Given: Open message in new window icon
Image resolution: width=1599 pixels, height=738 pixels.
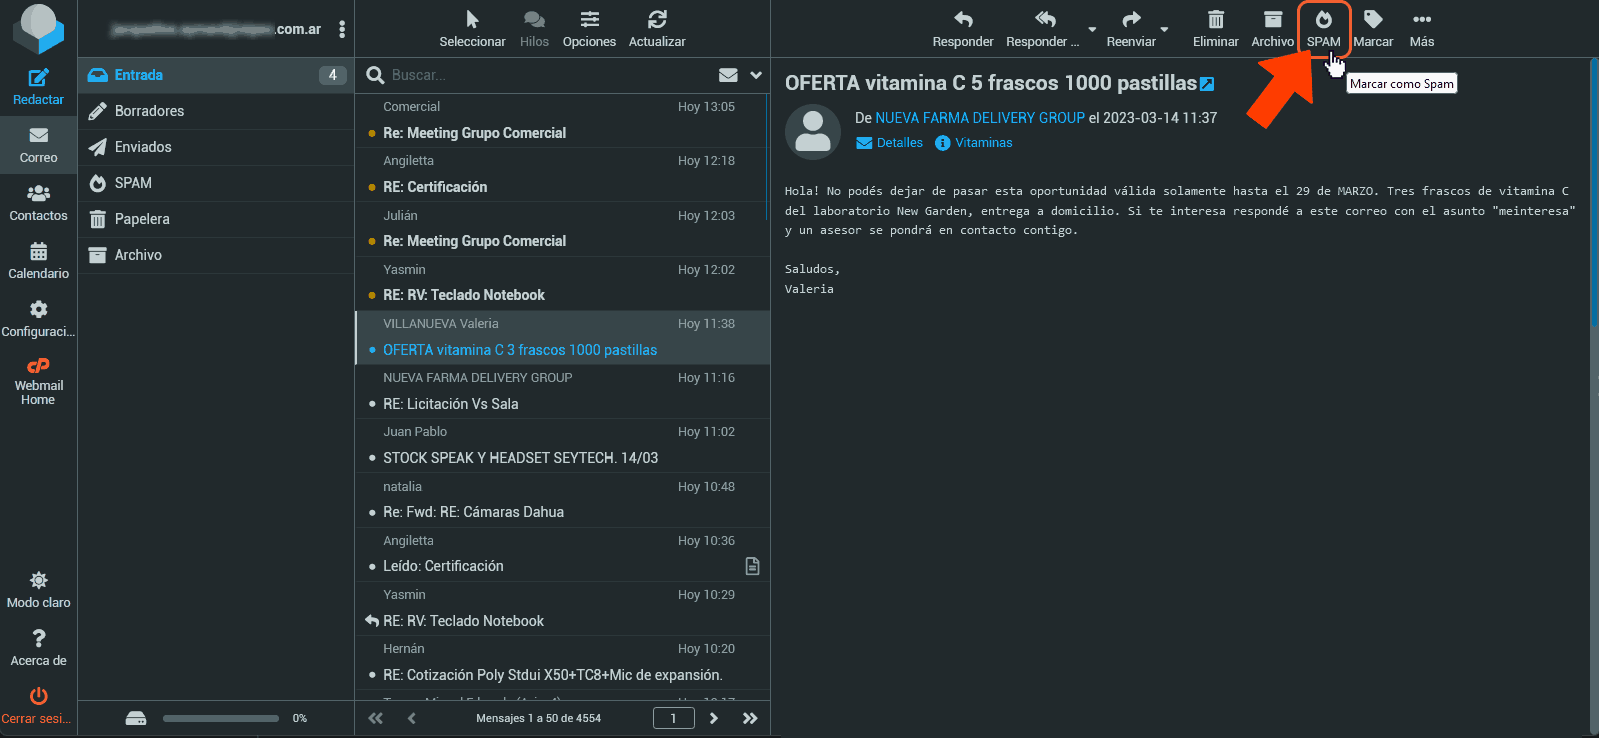Looking at the screenshot, I should pos(1207,84).
